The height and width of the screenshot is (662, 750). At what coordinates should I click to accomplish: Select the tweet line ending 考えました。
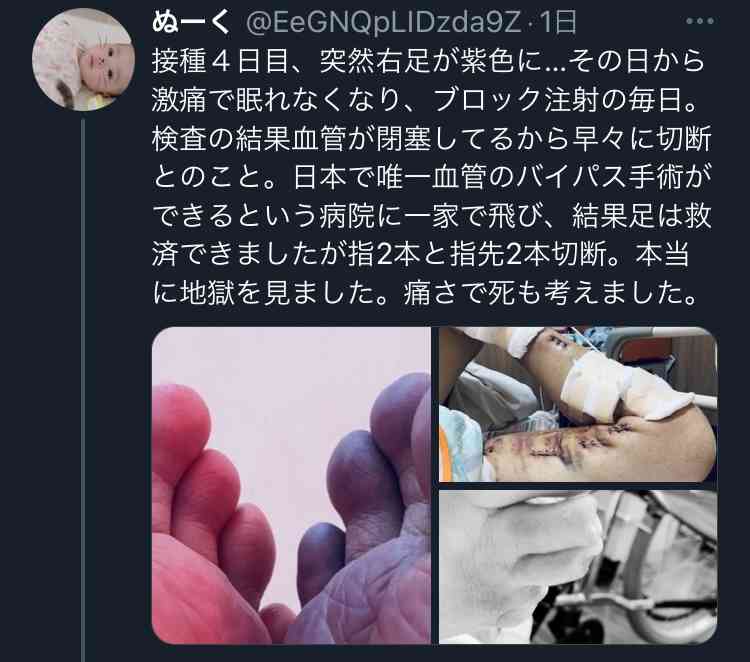(425, 293)
